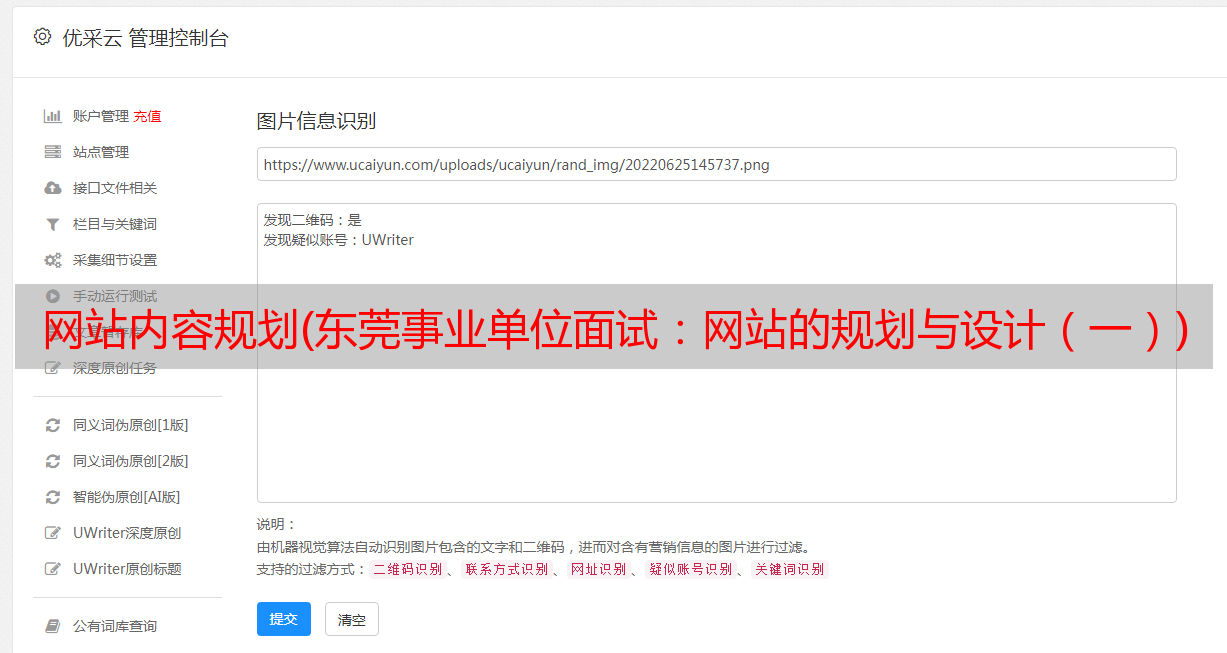Click the filter icon beside 栏目与关键词
This screenshot has height=653, width=1227.
[53, 224]
